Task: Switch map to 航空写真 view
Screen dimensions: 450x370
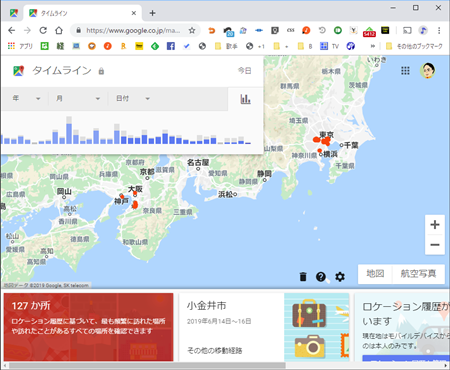Action: [418, 274]
